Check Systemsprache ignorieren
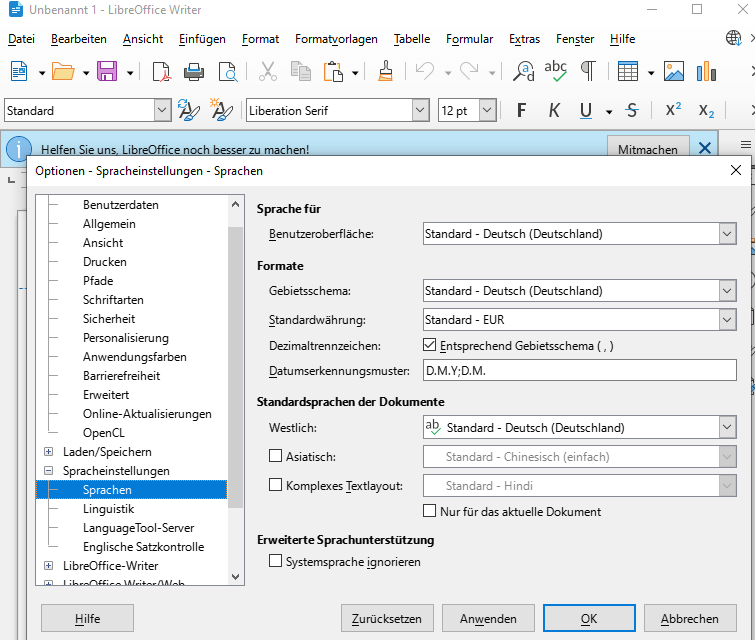 275,561
